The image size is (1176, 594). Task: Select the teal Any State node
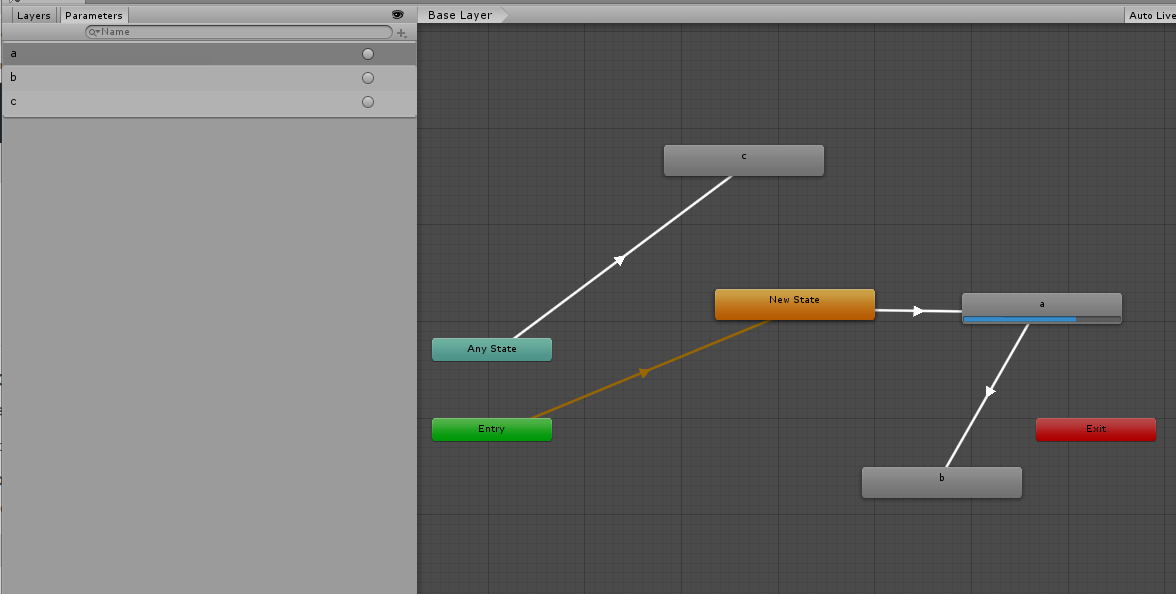pos(491,349)
